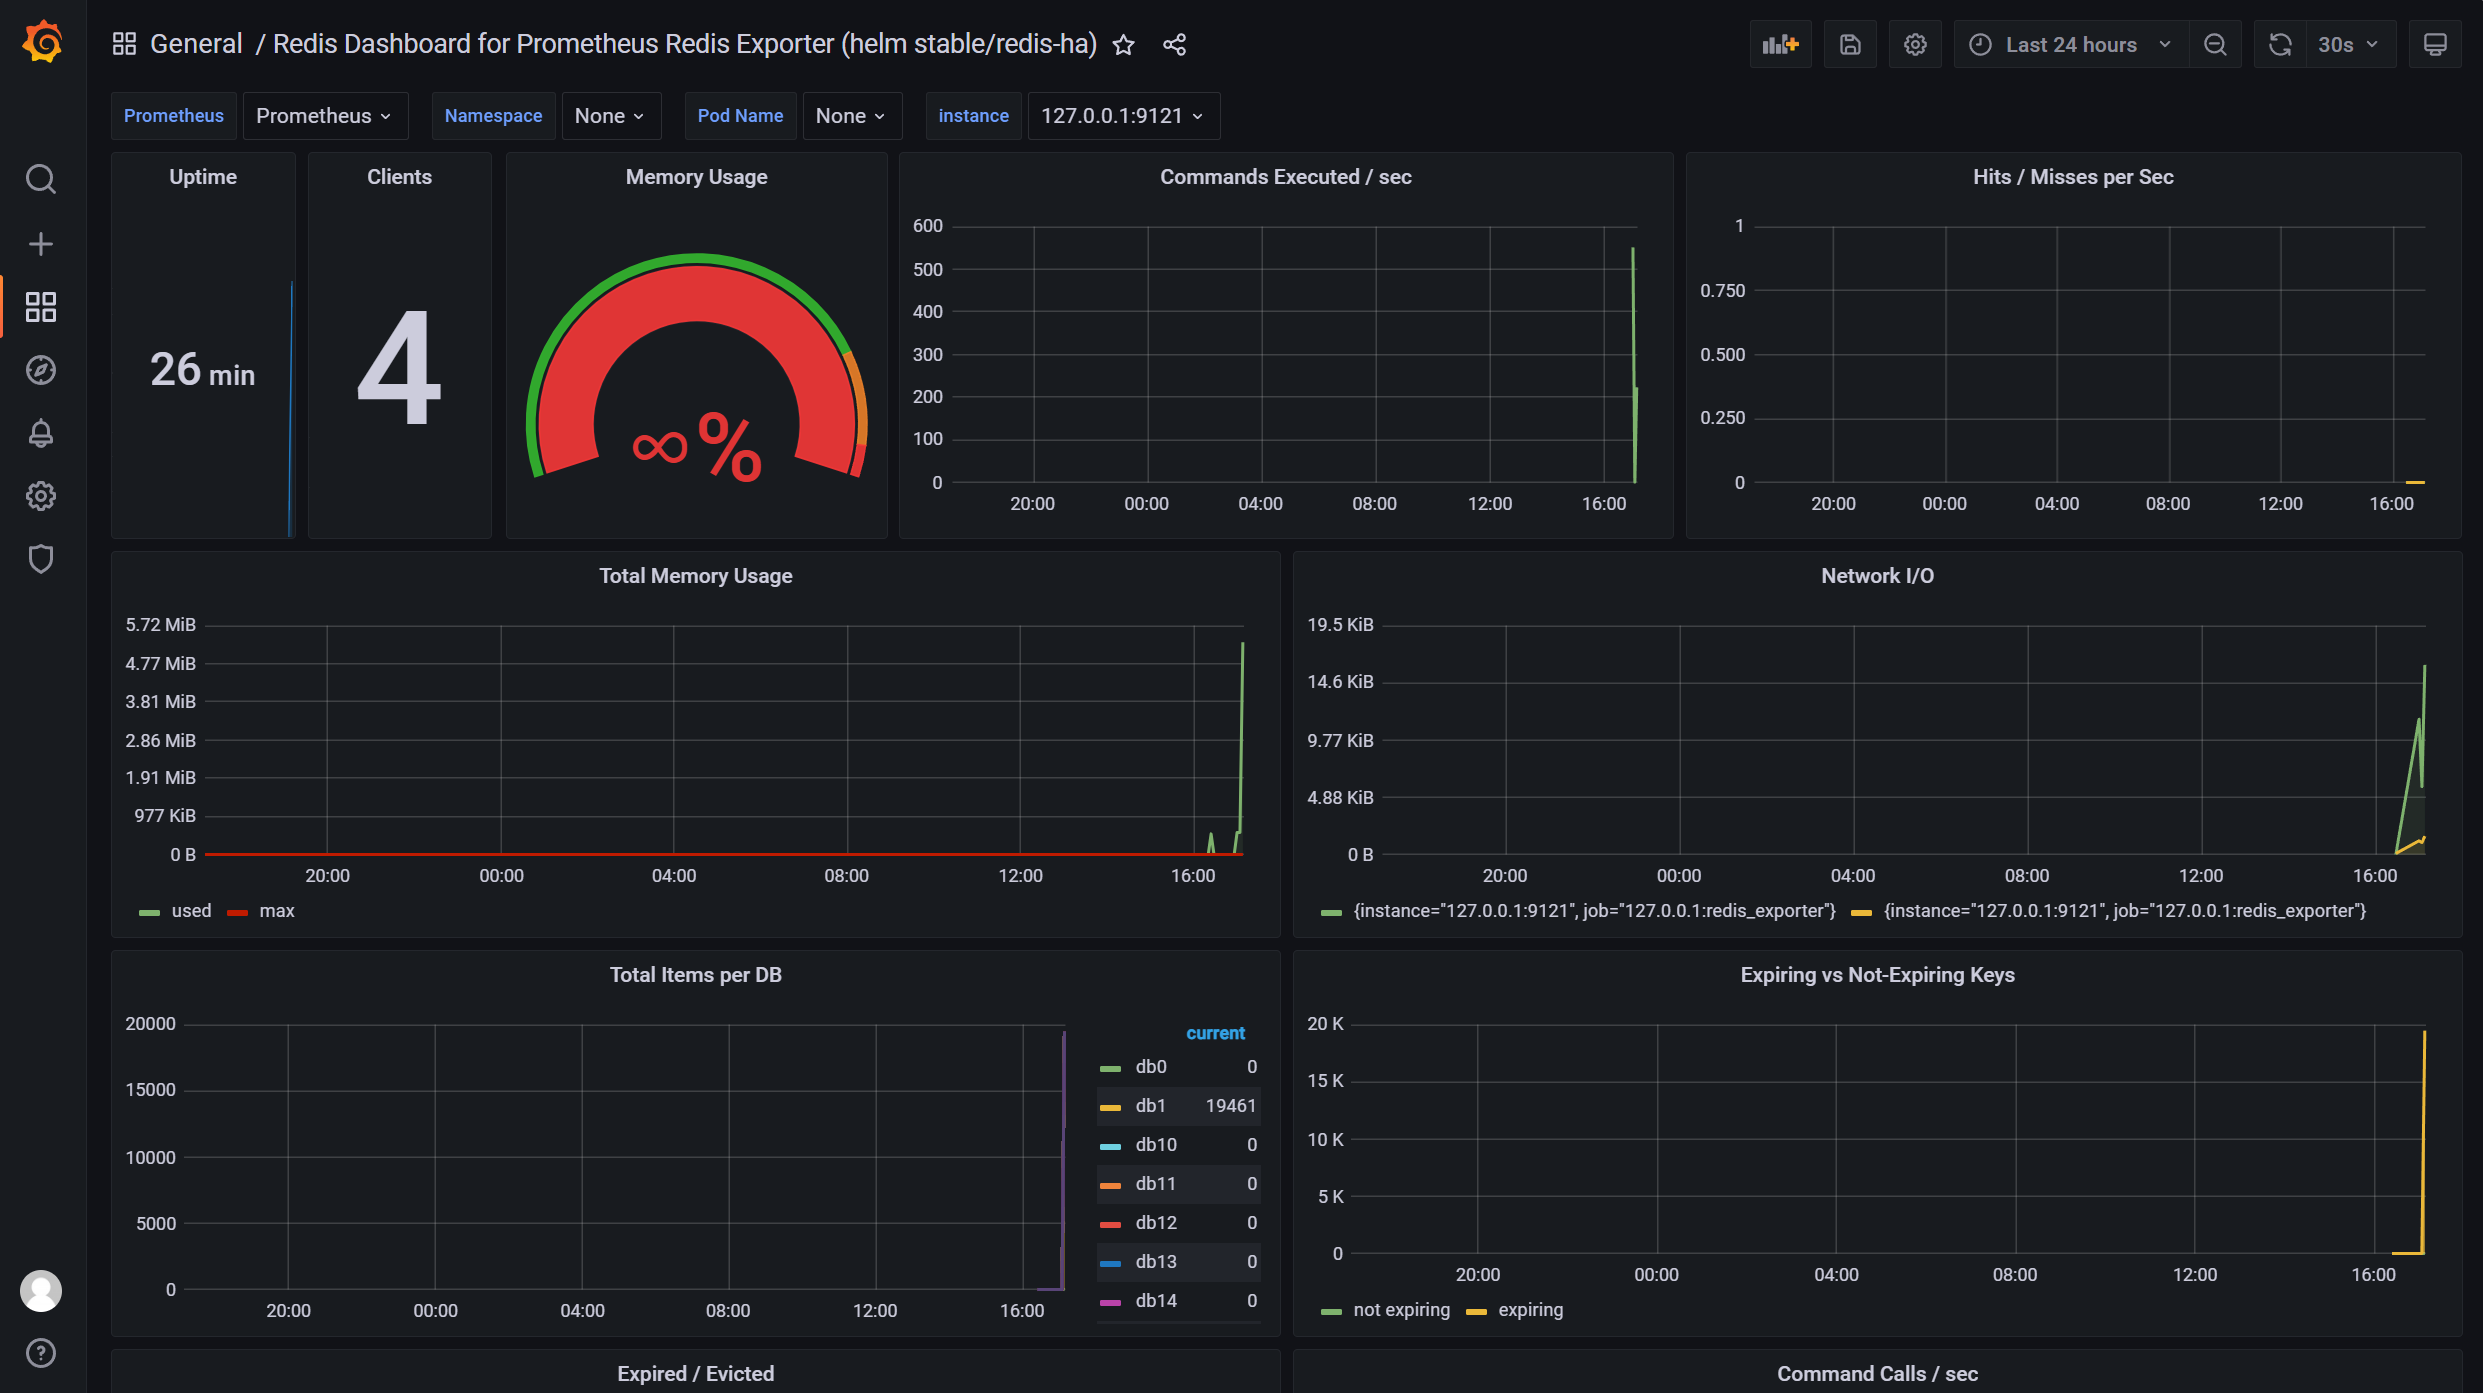Image resolution: width=2483 pixels, height=1393 pixels.
Task: Toggle the max series in legend
Action: coord(277,911)
